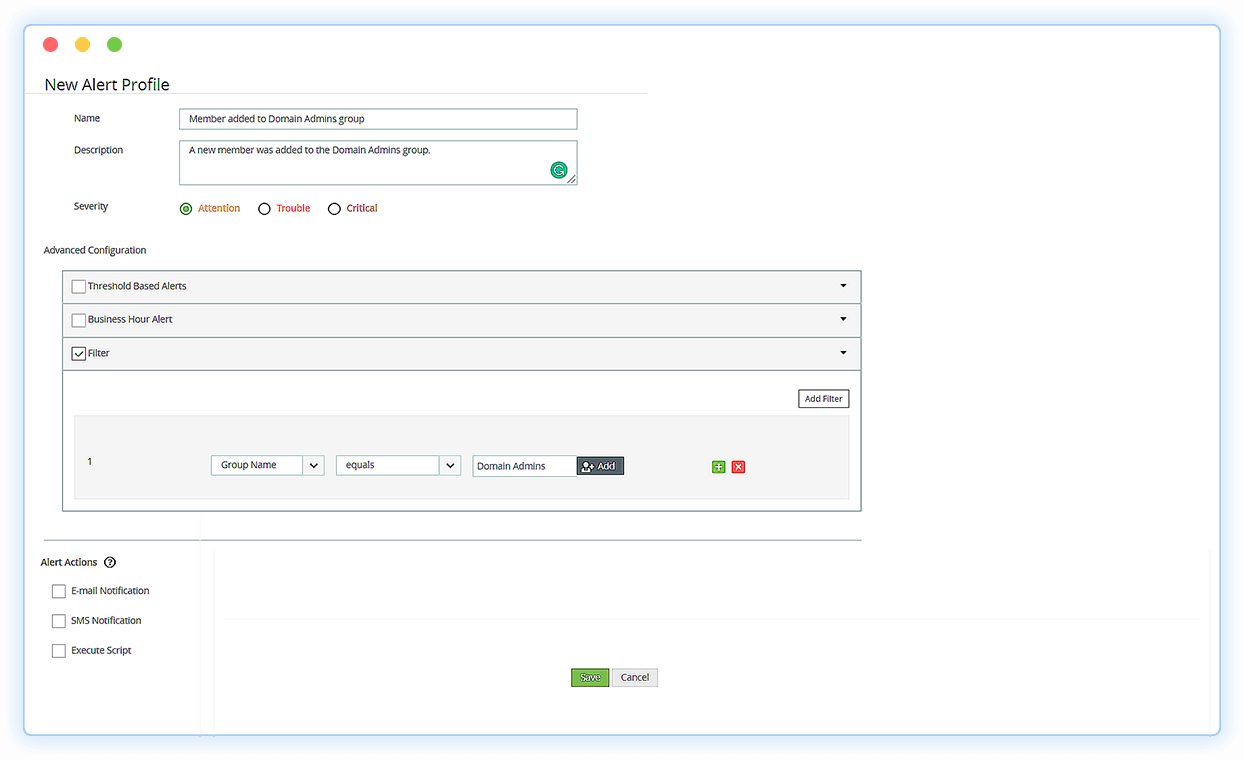Collapse the Filter section with its chevron

tap(842, 353)
